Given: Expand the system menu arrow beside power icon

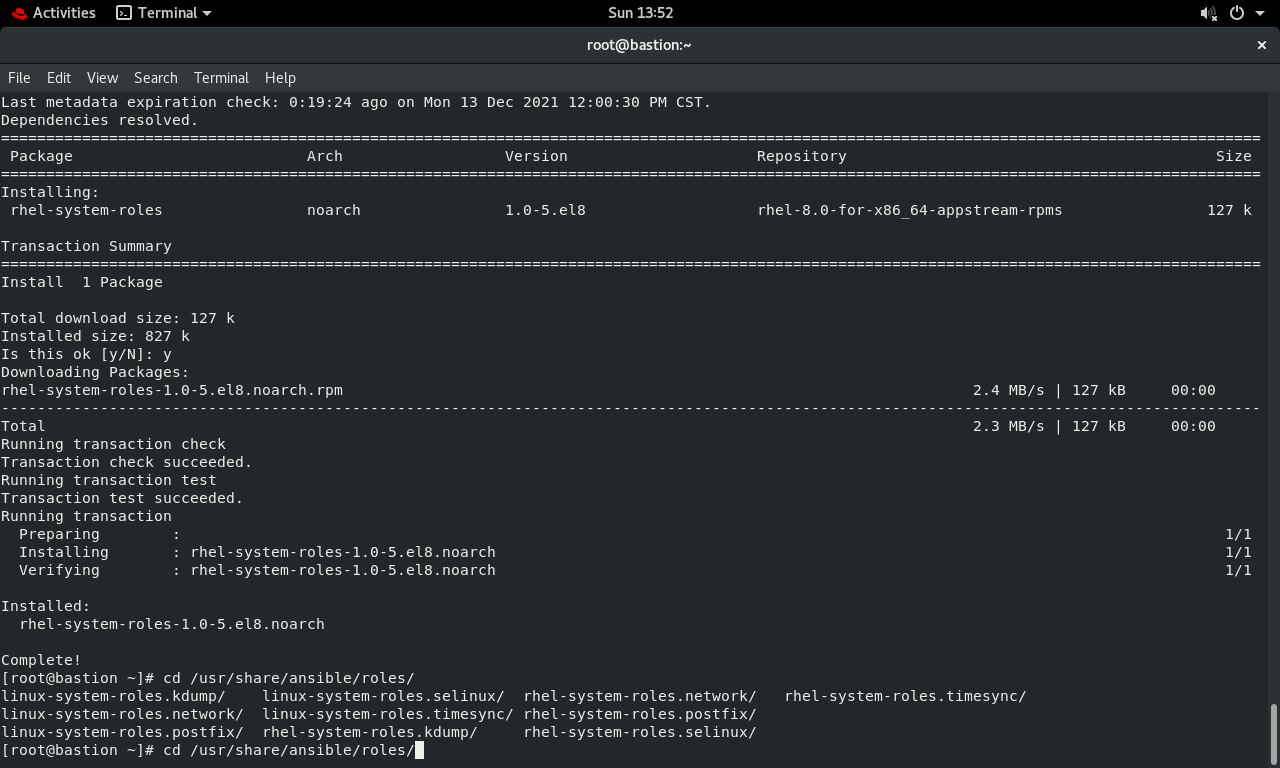Looking at the screenshot, I should [1260, 13].
